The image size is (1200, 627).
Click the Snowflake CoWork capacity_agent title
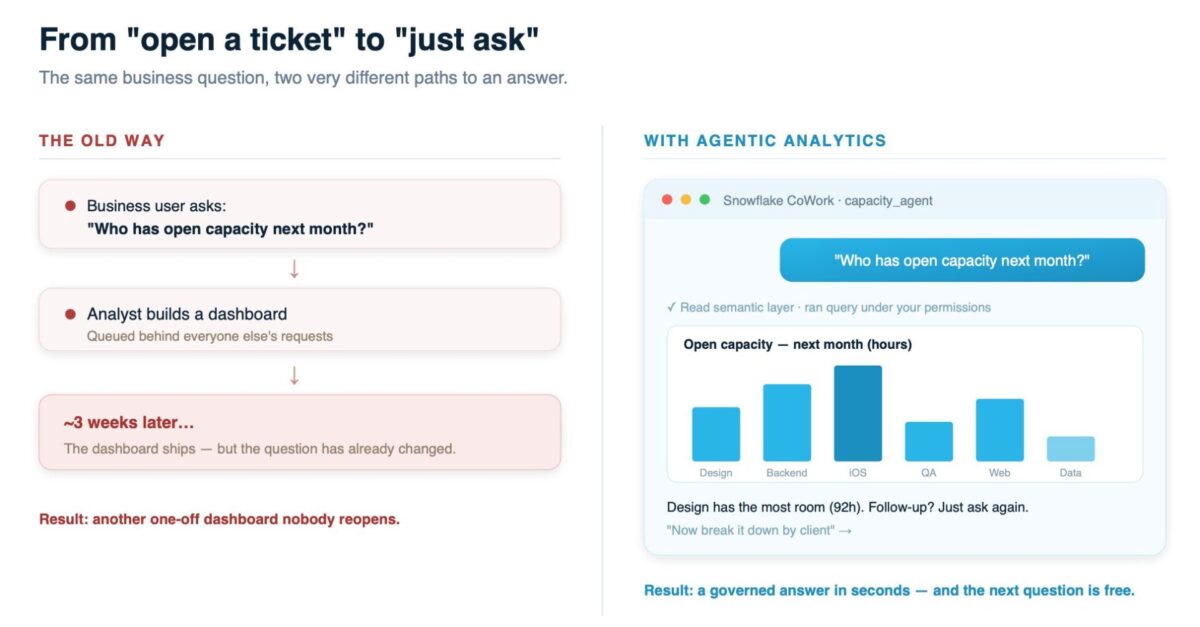click(x=828, y=200)
